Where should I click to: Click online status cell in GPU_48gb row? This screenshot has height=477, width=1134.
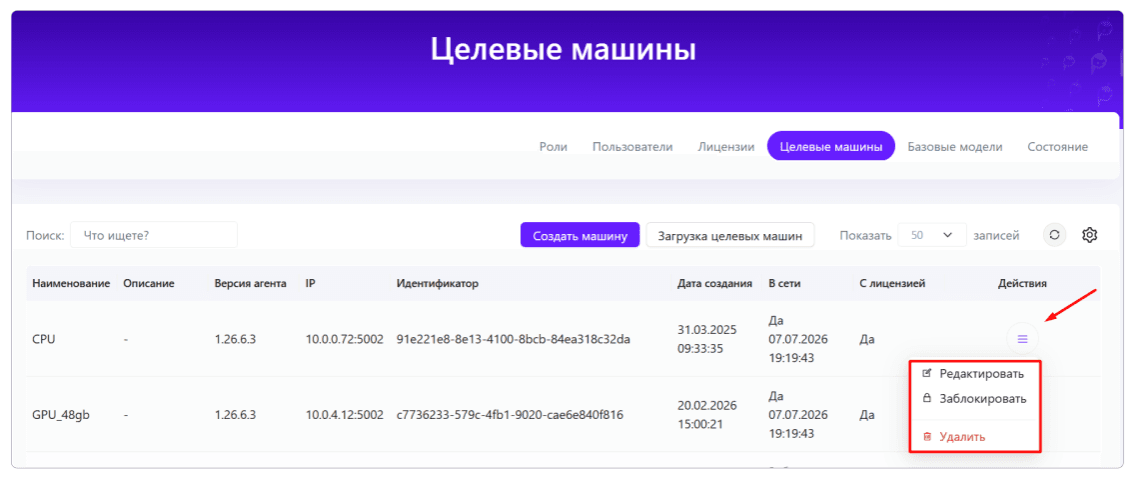tap(798, 416)
